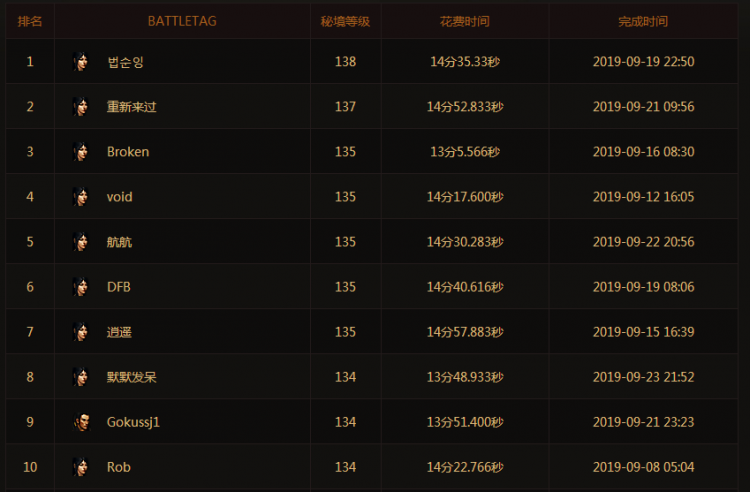750x492 pixels.
Task: Click the hero portrait beside 航航
Action: click(81, 242)
